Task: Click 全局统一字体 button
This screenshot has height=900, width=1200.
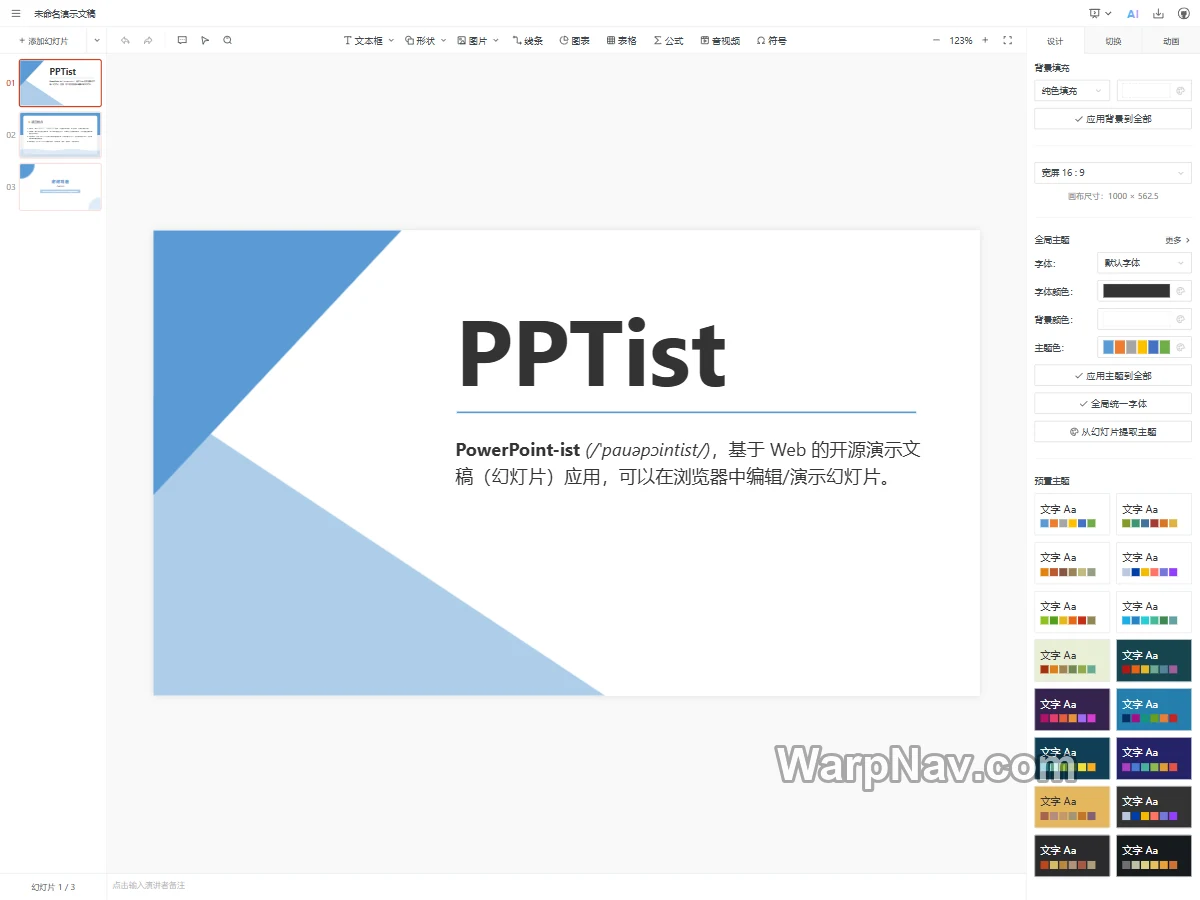Action: click(1113, 404)
